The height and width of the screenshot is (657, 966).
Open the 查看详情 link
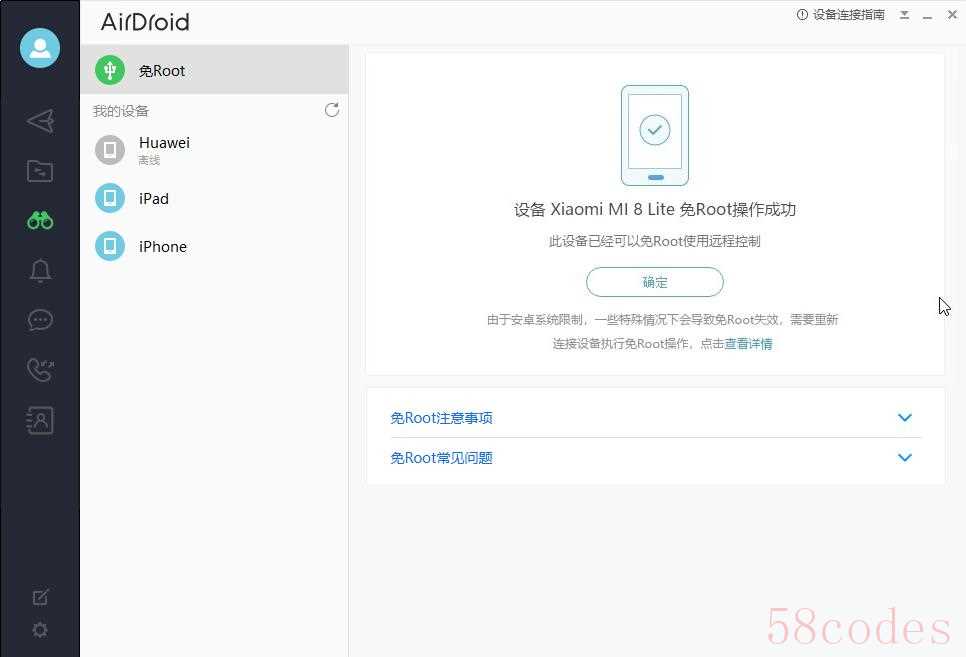click(748, 344)
